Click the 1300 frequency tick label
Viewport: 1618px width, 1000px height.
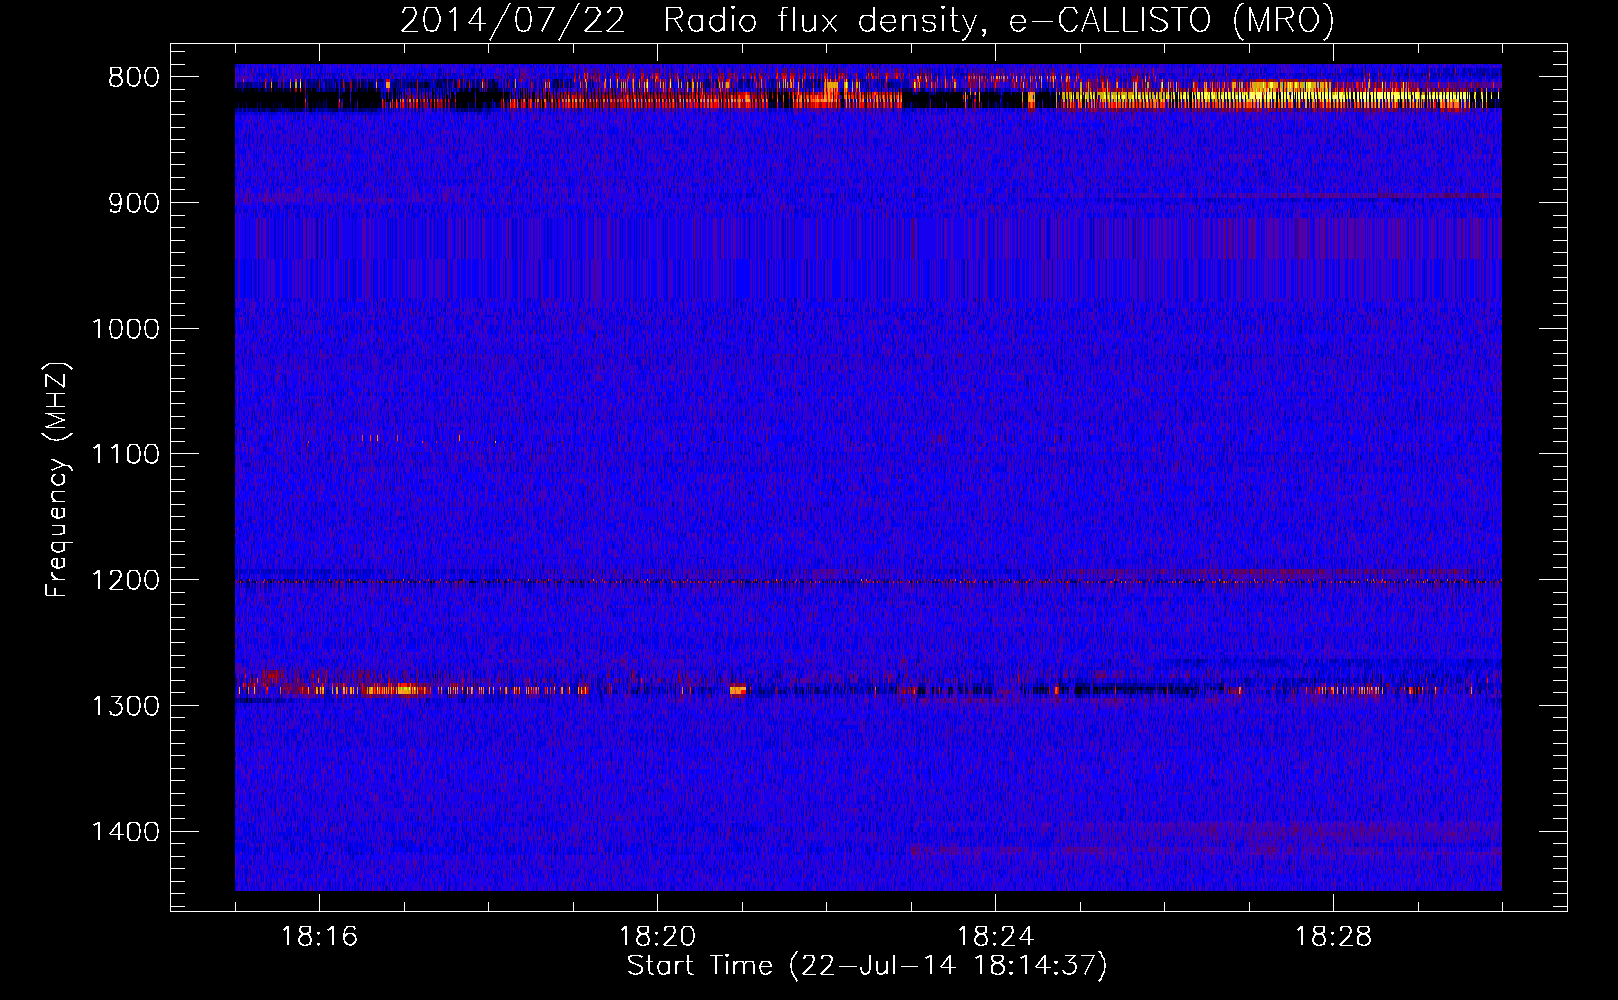125,706
